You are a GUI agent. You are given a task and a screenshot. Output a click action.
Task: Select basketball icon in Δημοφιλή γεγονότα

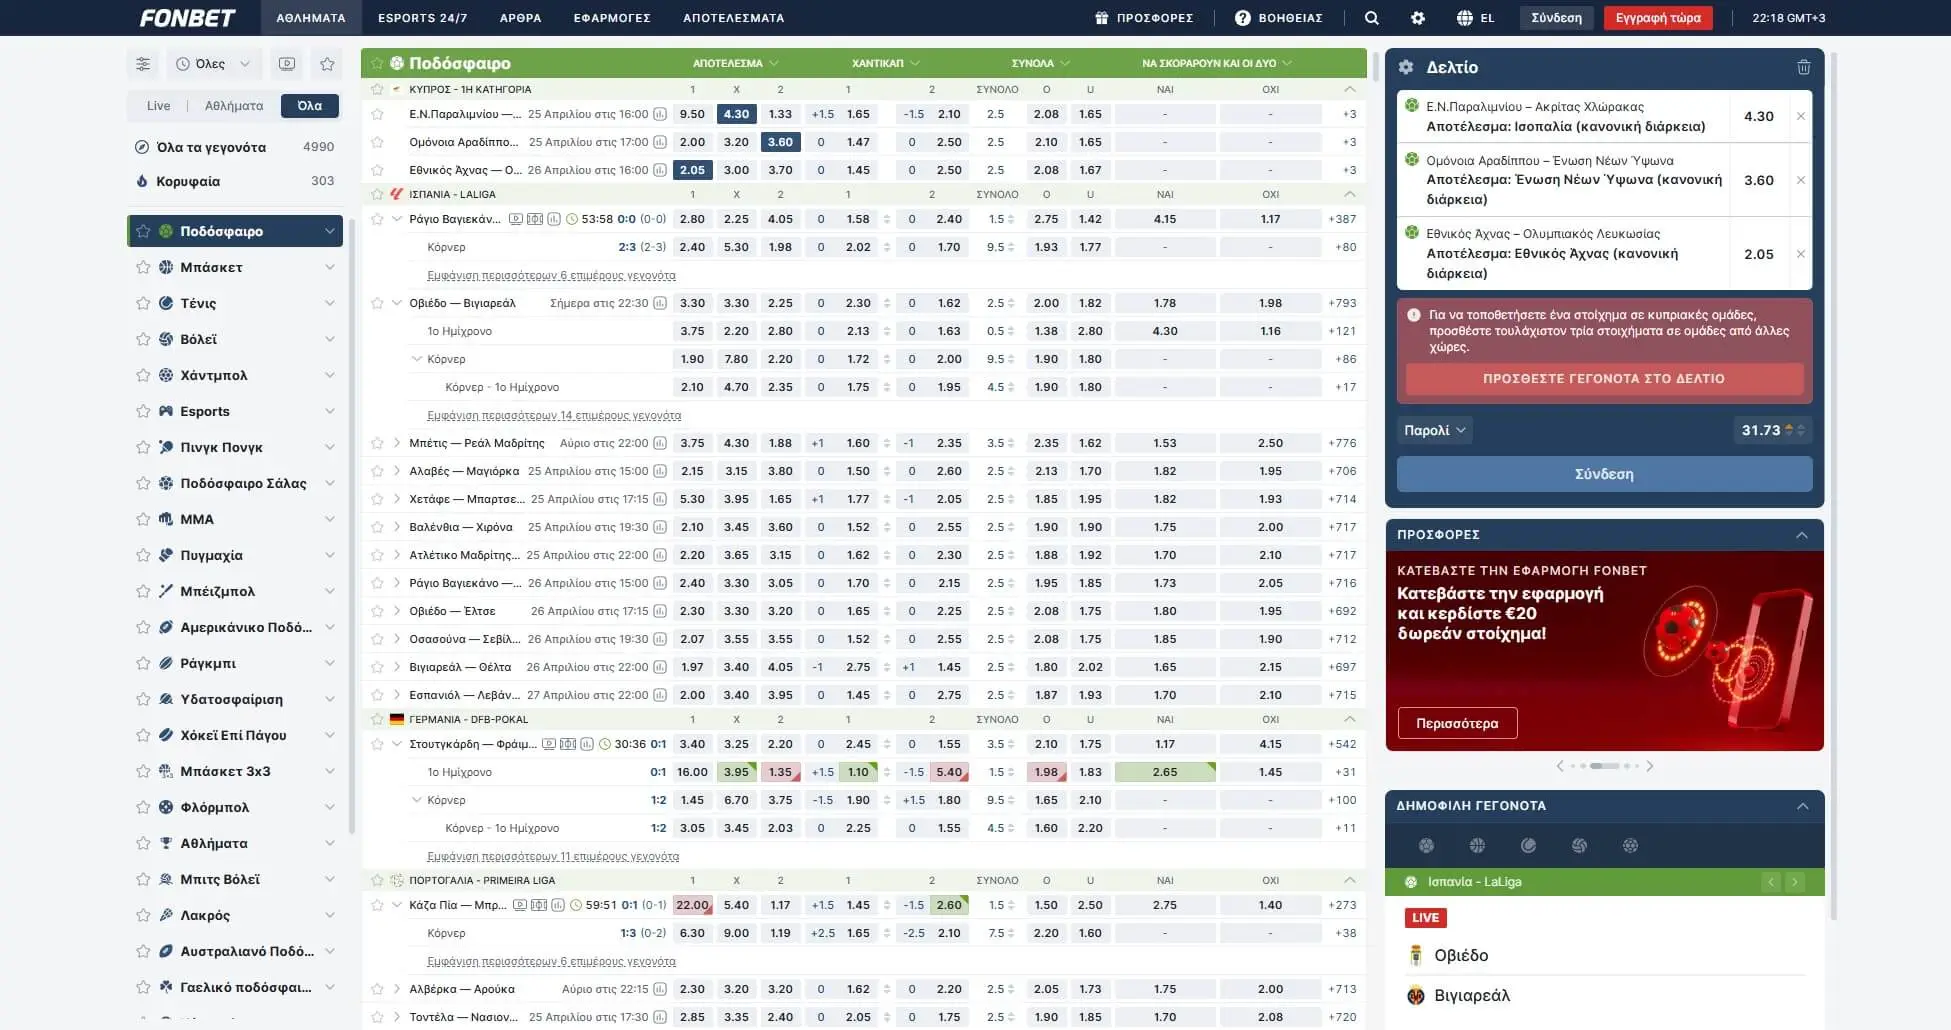[x=1477, y=846]
